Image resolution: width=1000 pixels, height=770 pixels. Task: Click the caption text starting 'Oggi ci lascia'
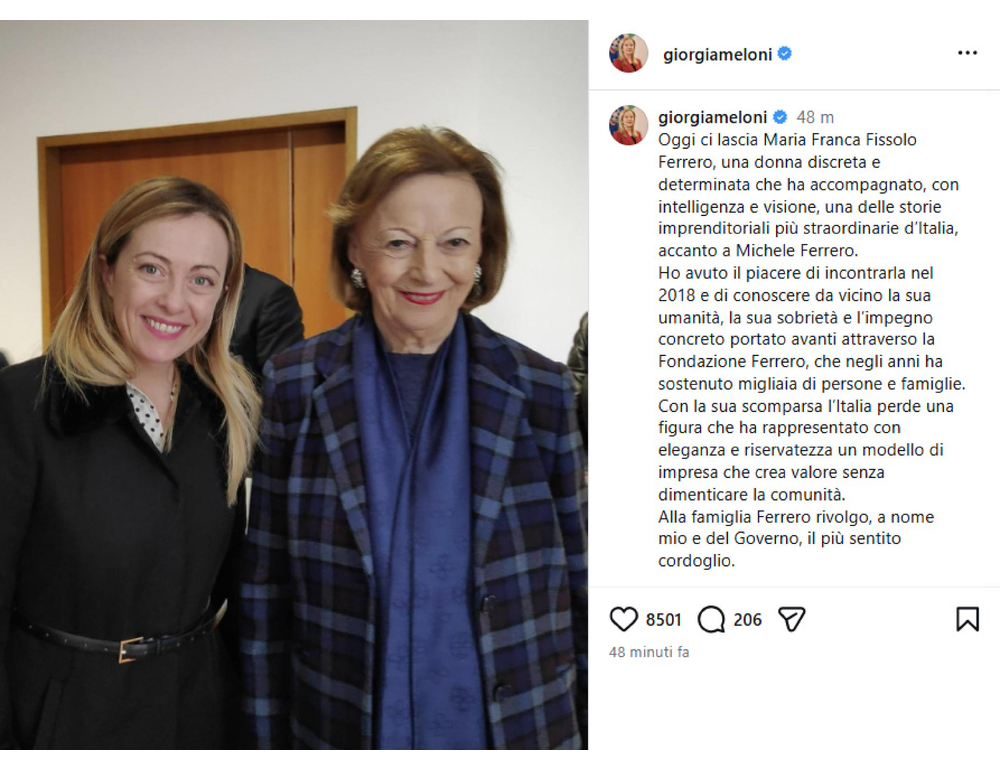[x=808, y=195]
